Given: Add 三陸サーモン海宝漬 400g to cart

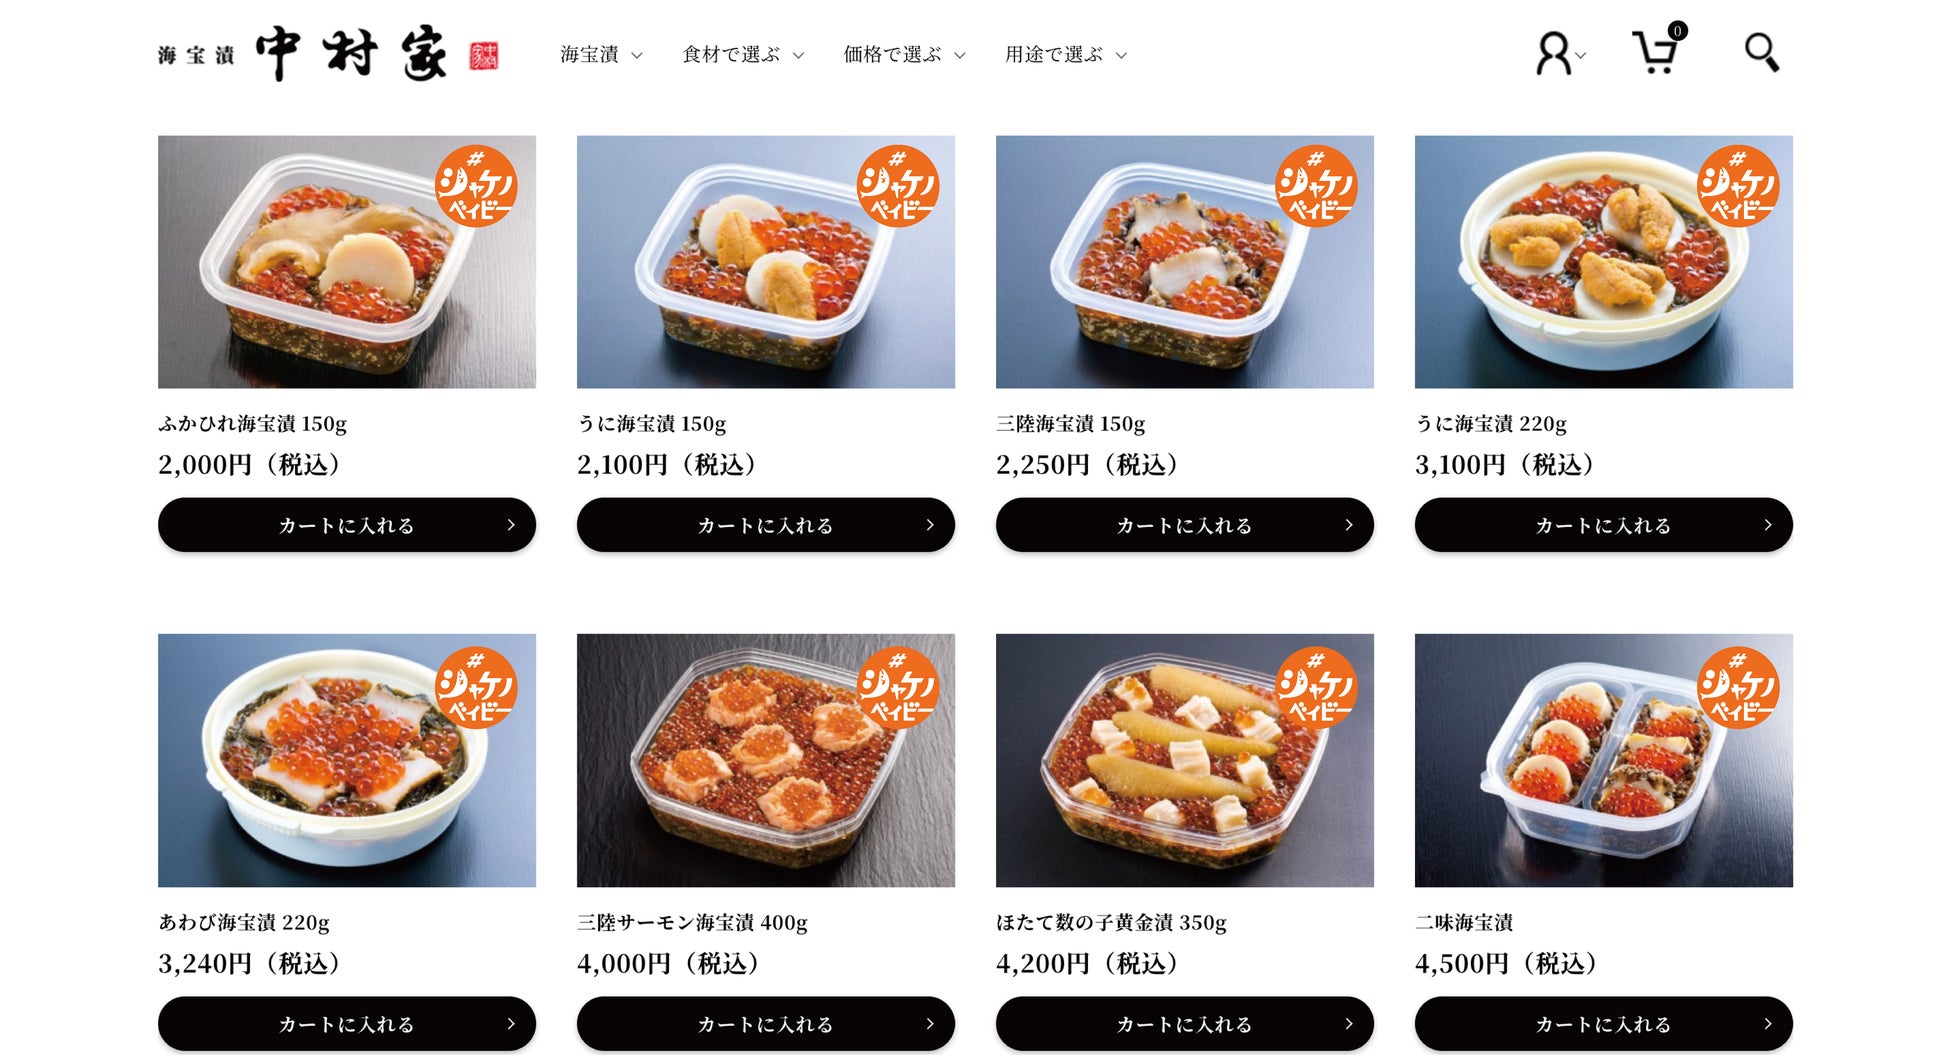Looking at the screenshot, I should (766, 1023).
